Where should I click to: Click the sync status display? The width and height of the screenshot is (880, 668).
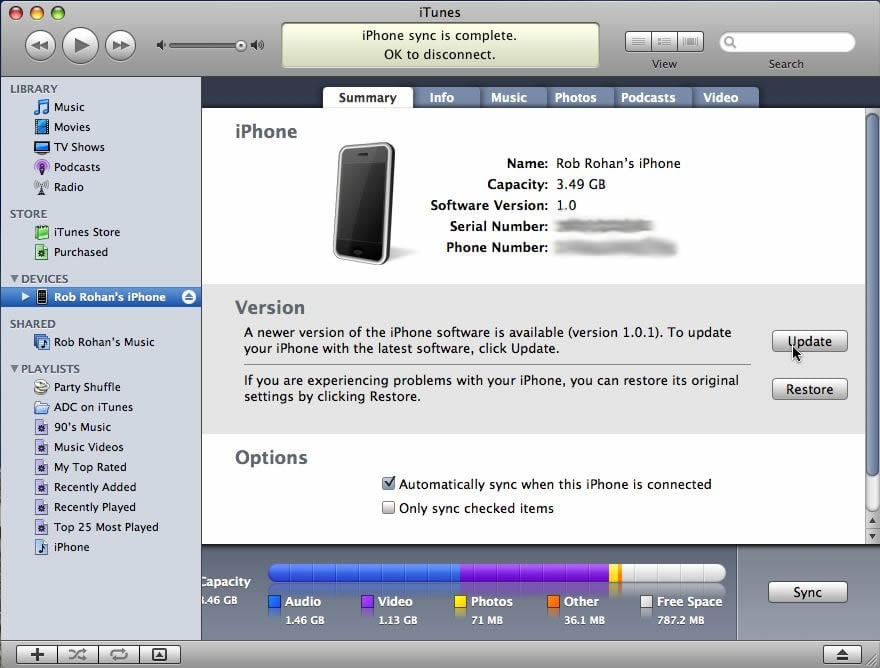click(x=440, y=45)
